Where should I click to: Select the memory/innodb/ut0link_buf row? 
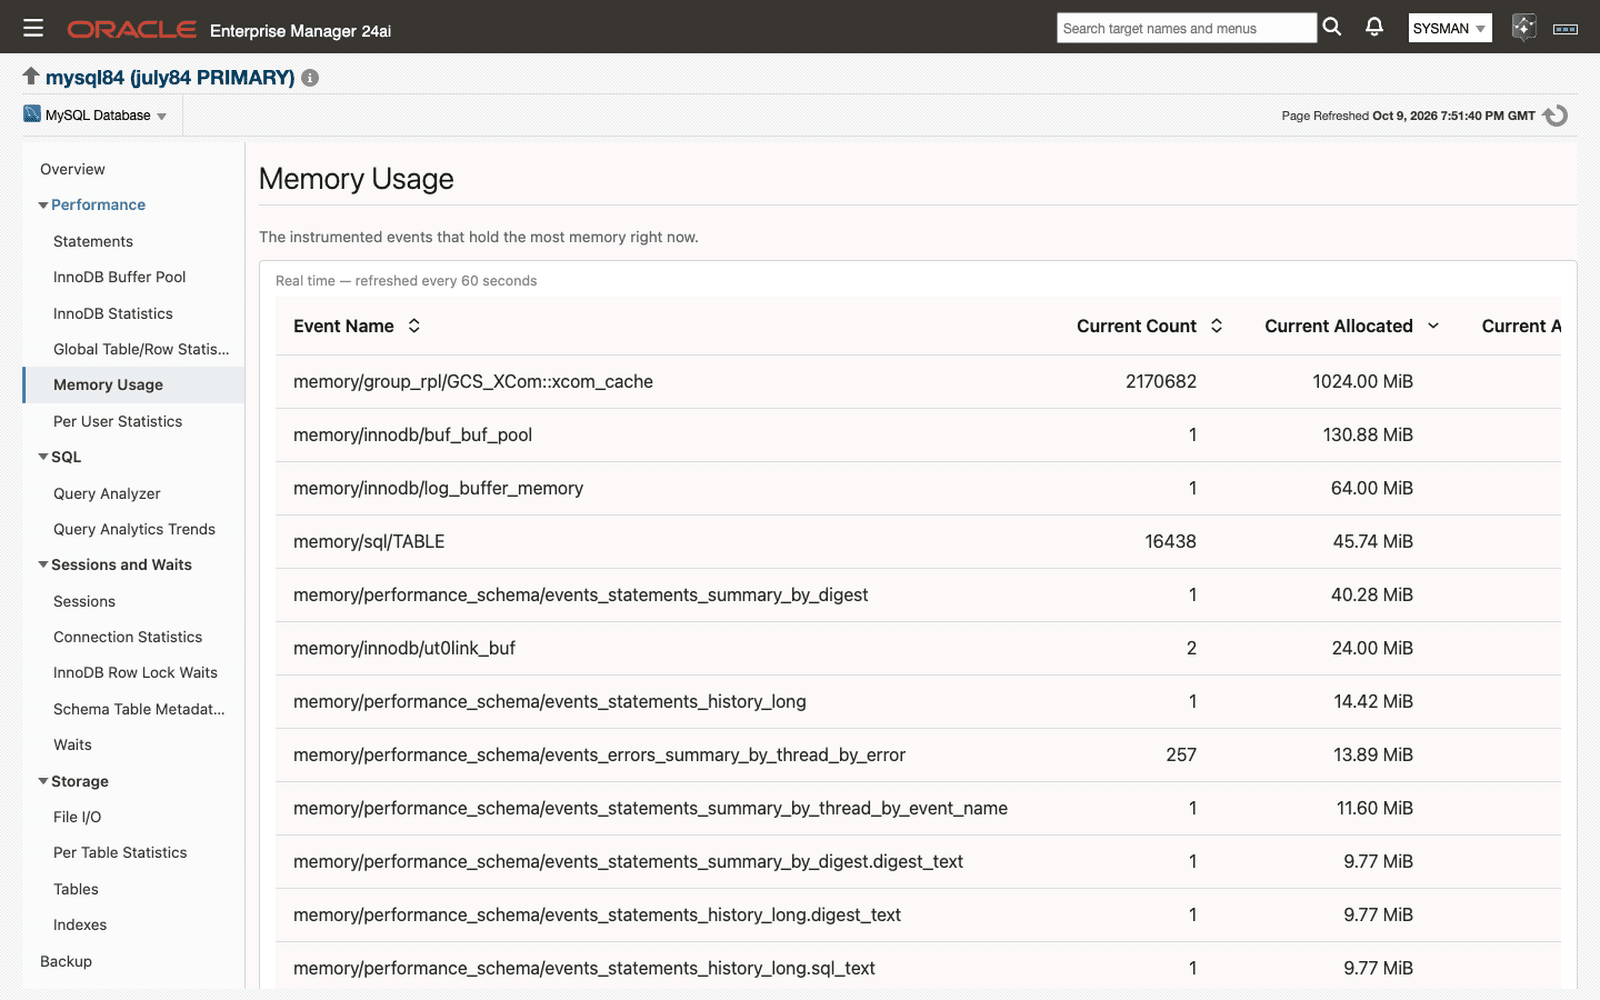pos(918,648)
